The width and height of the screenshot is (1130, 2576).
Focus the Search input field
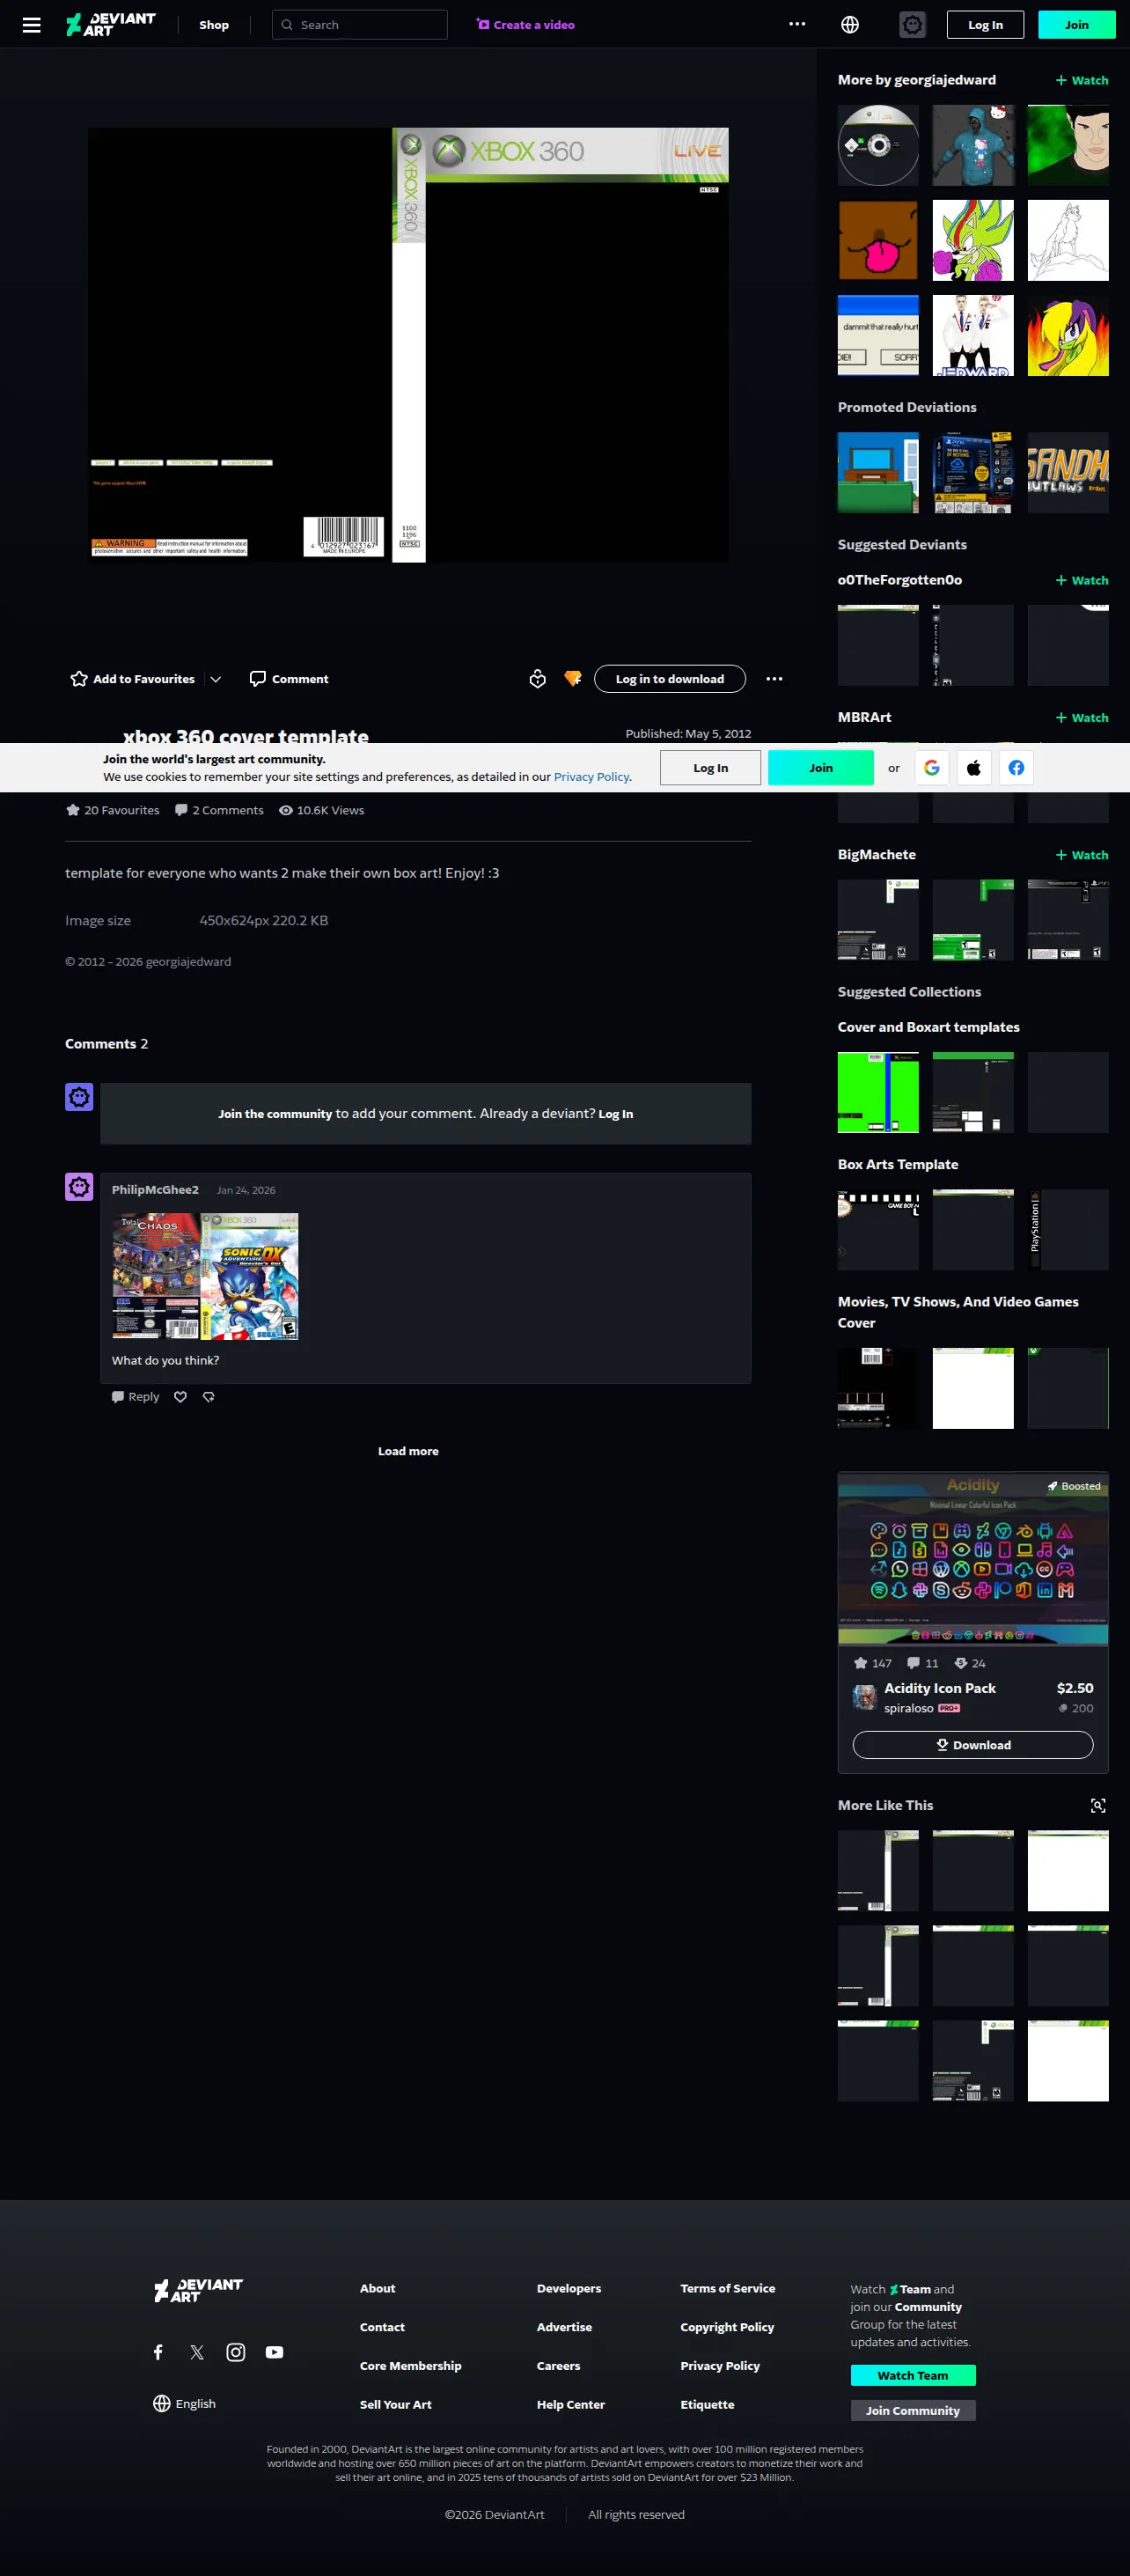click(x=360, y=25)
